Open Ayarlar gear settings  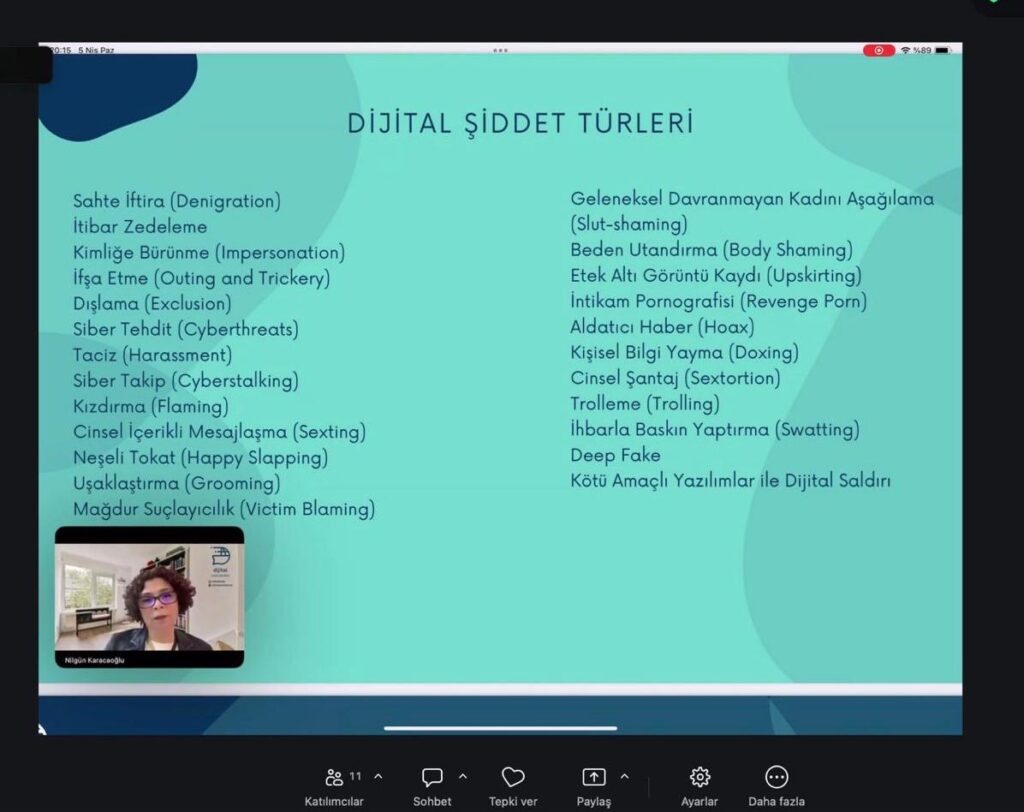(700, 777)
